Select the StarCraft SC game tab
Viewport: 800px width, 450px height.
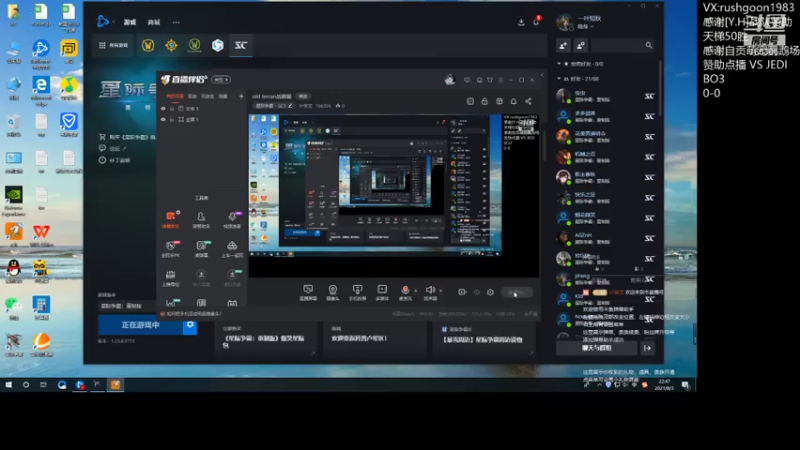241,45
